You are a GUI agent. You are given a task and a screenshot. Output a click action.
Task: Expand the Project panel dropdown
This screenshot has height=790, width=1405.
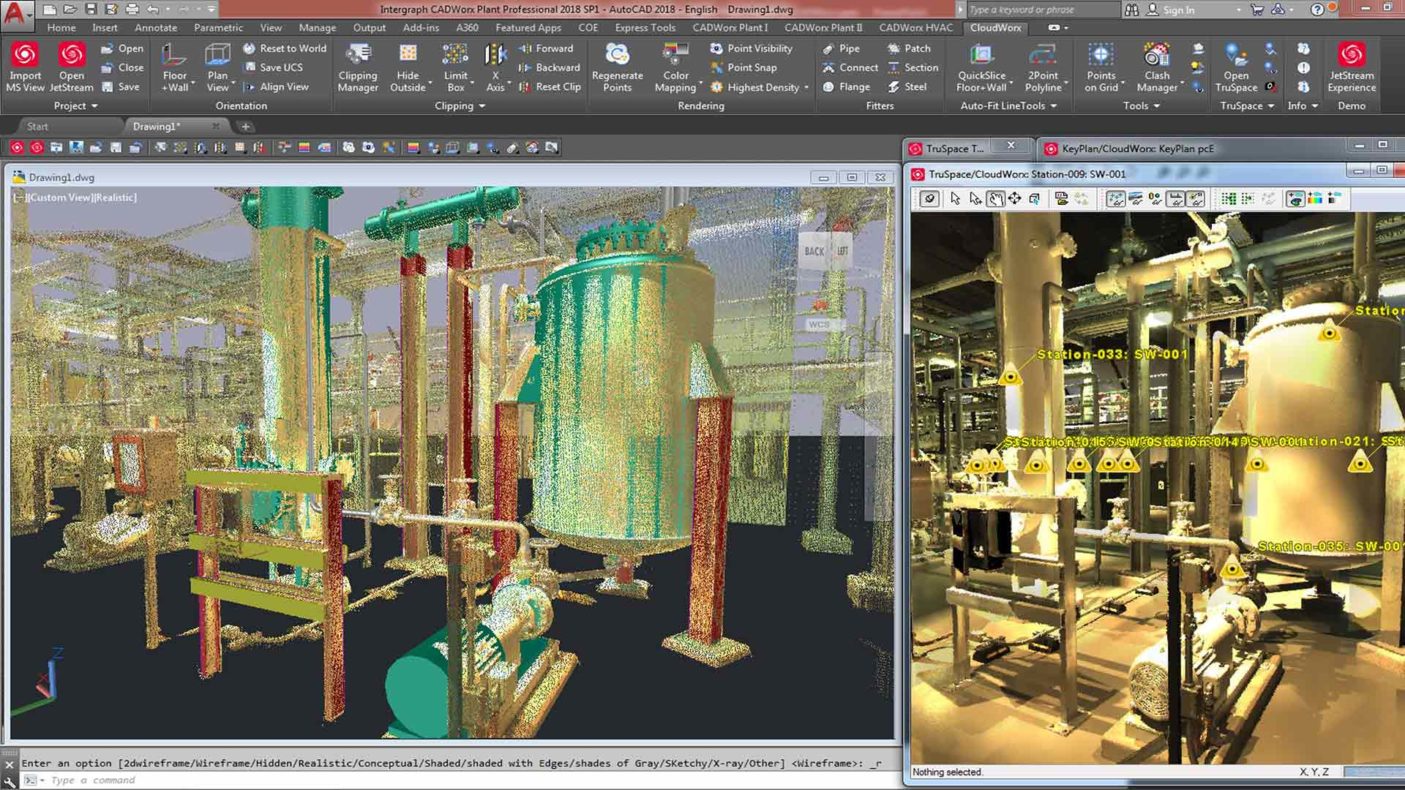point(76,105)
